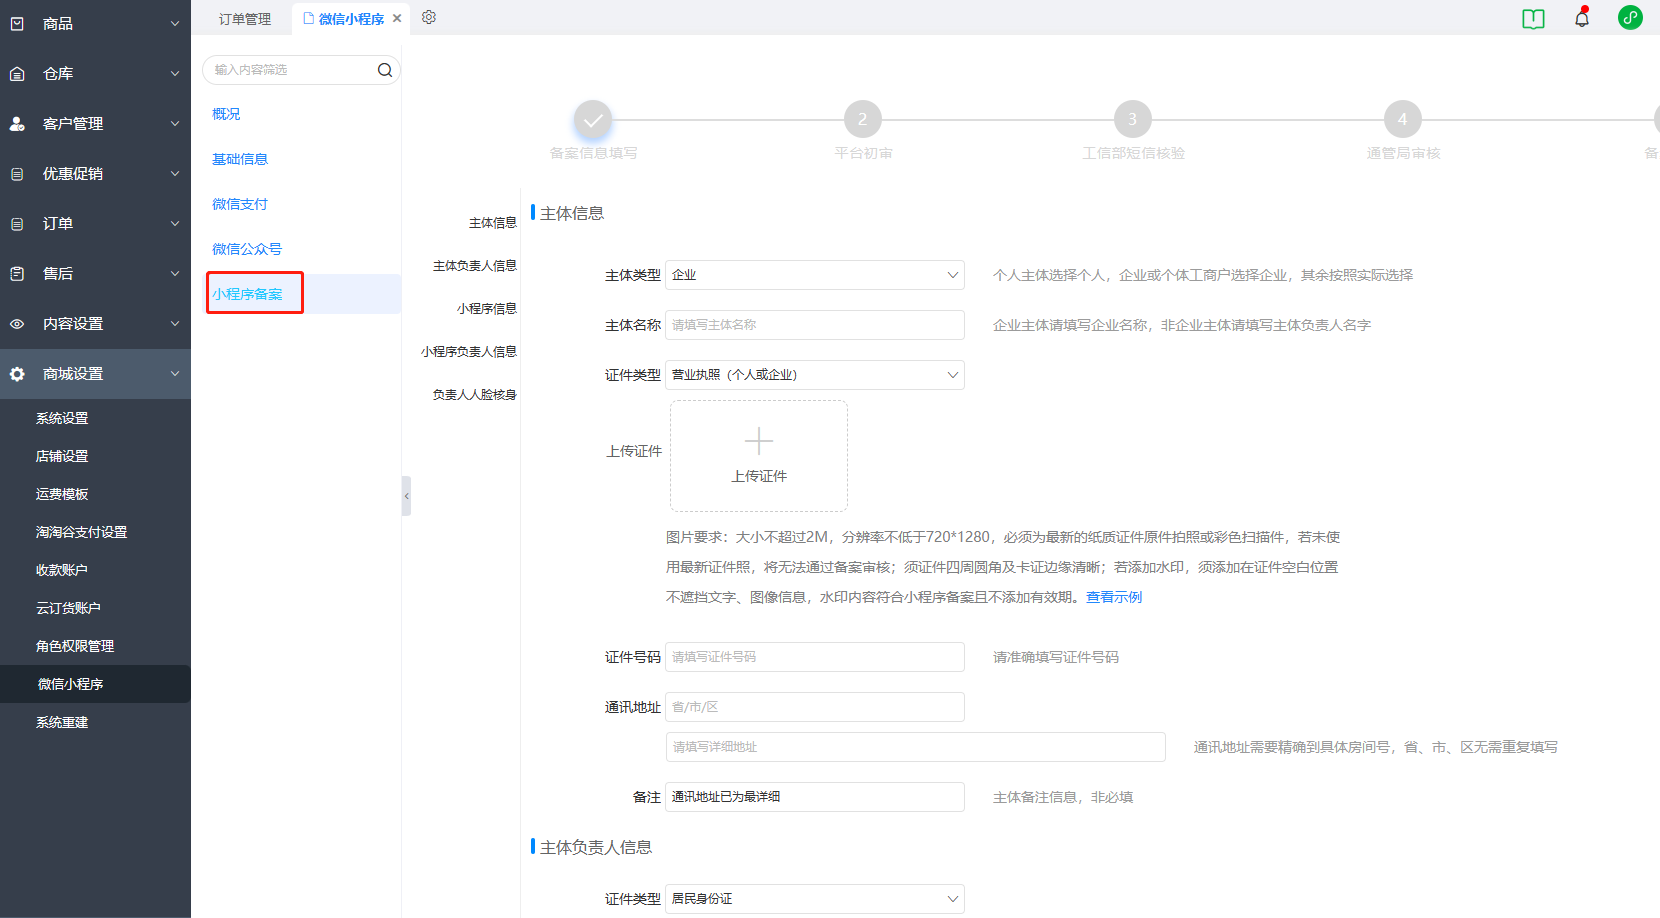Collapse the 商城设置 menu chevron
The width and height of the screenshot is (1660, 918).
[x=175, y=373]
